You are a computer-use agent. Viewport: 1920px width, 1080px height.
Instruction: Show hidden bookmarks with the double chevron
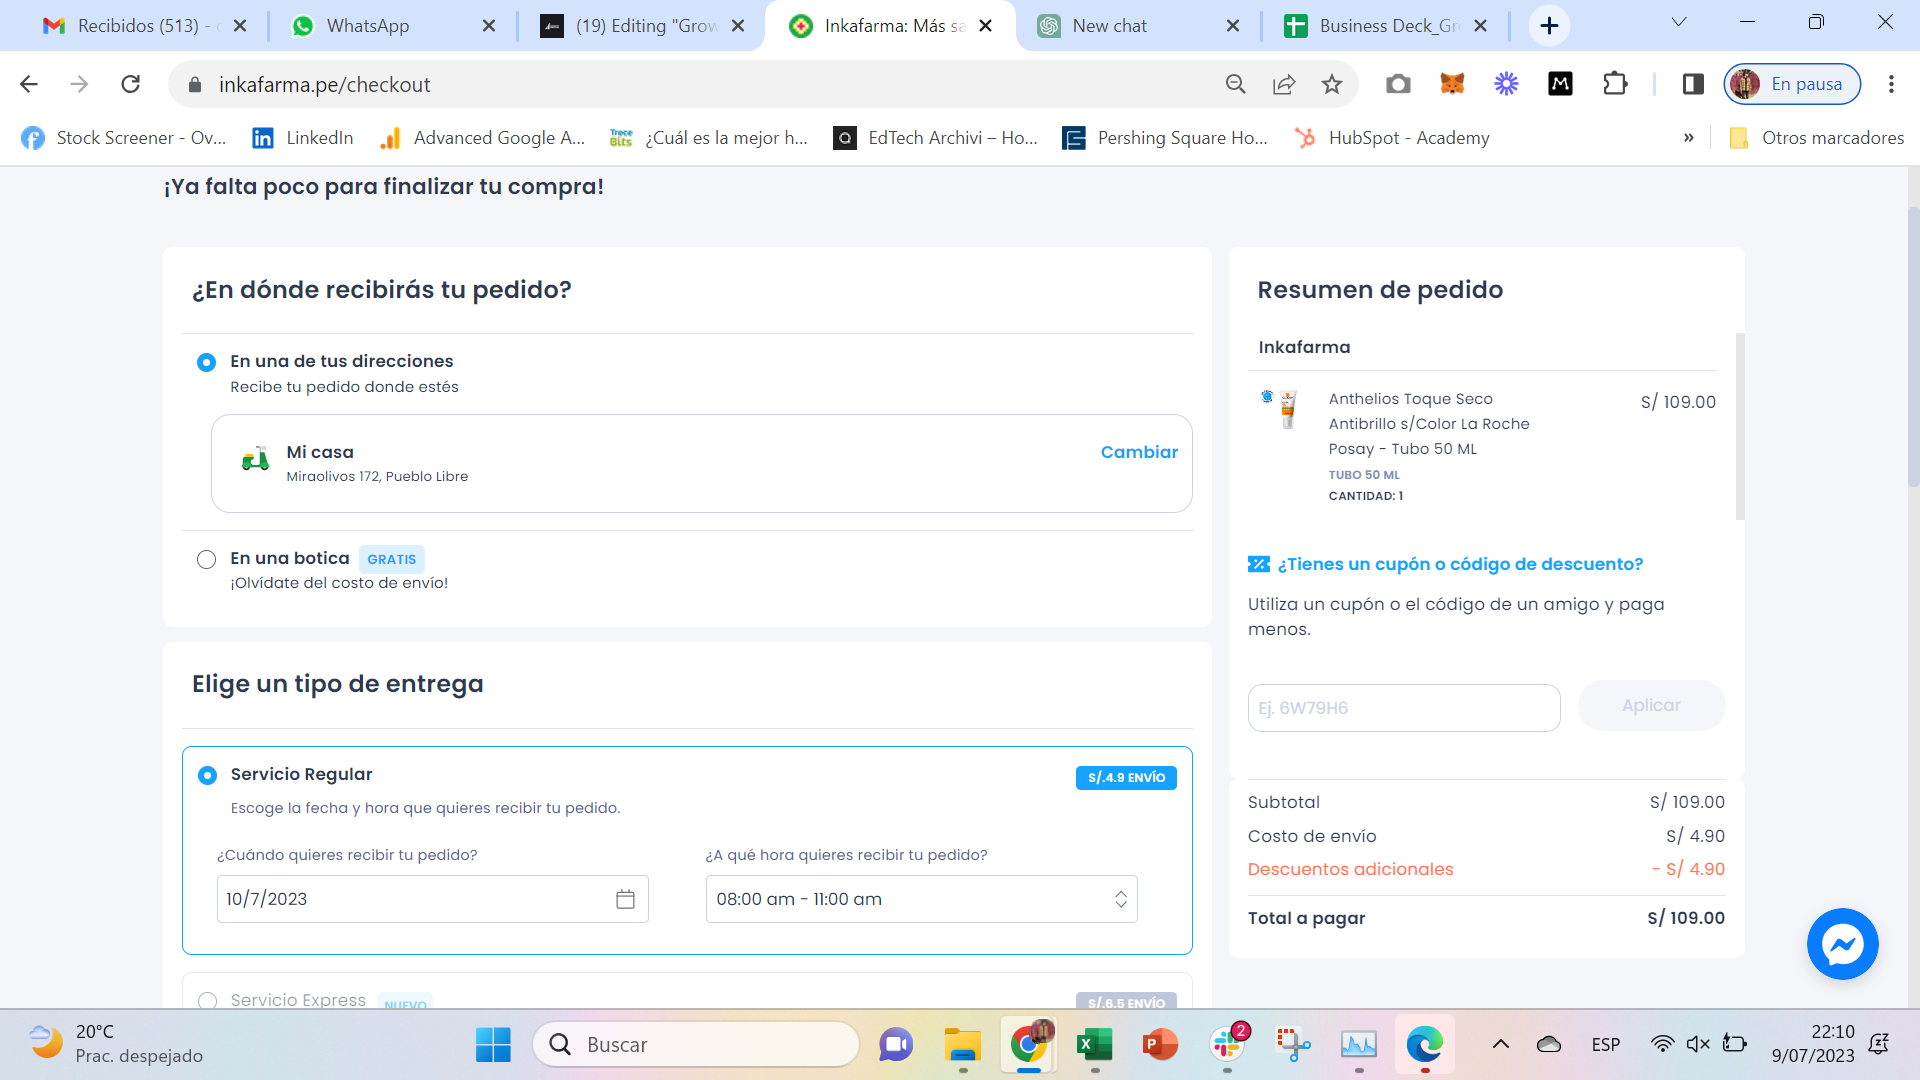coord(1689,138)
